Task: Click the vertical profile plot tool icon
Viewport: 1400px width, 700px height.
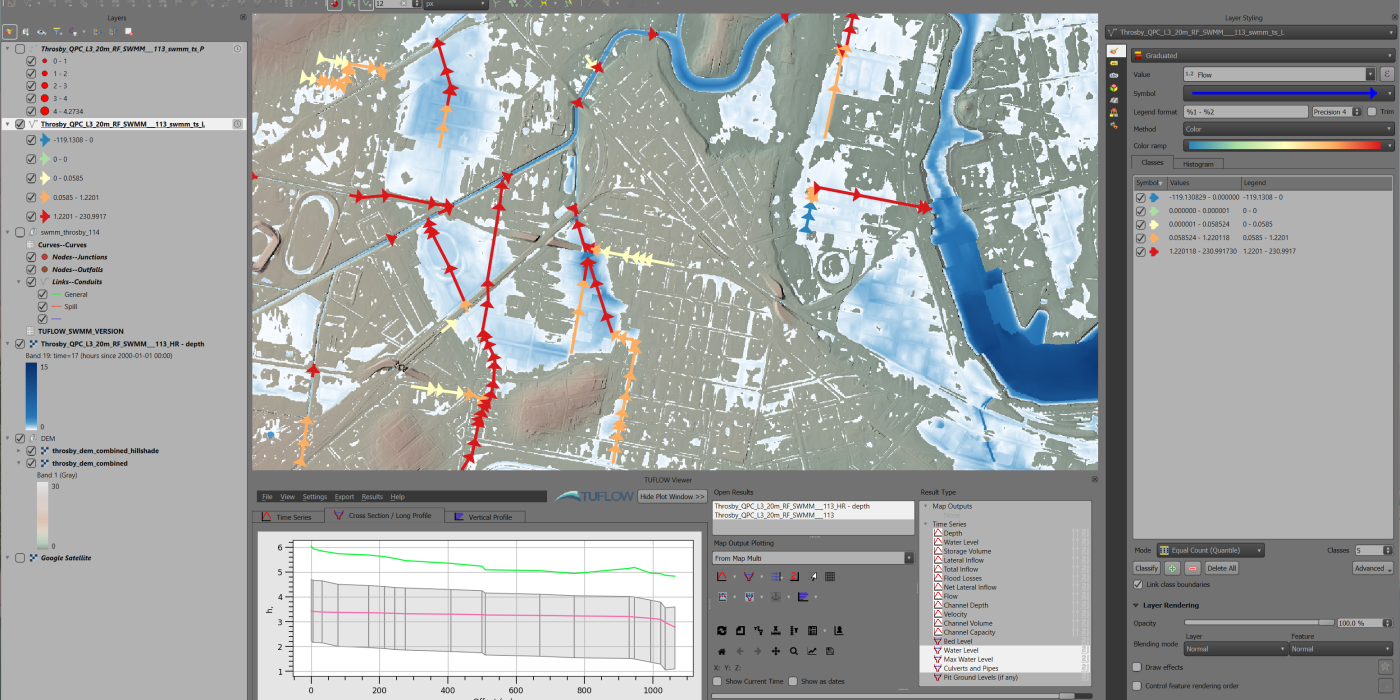Action: pos(803,597)
